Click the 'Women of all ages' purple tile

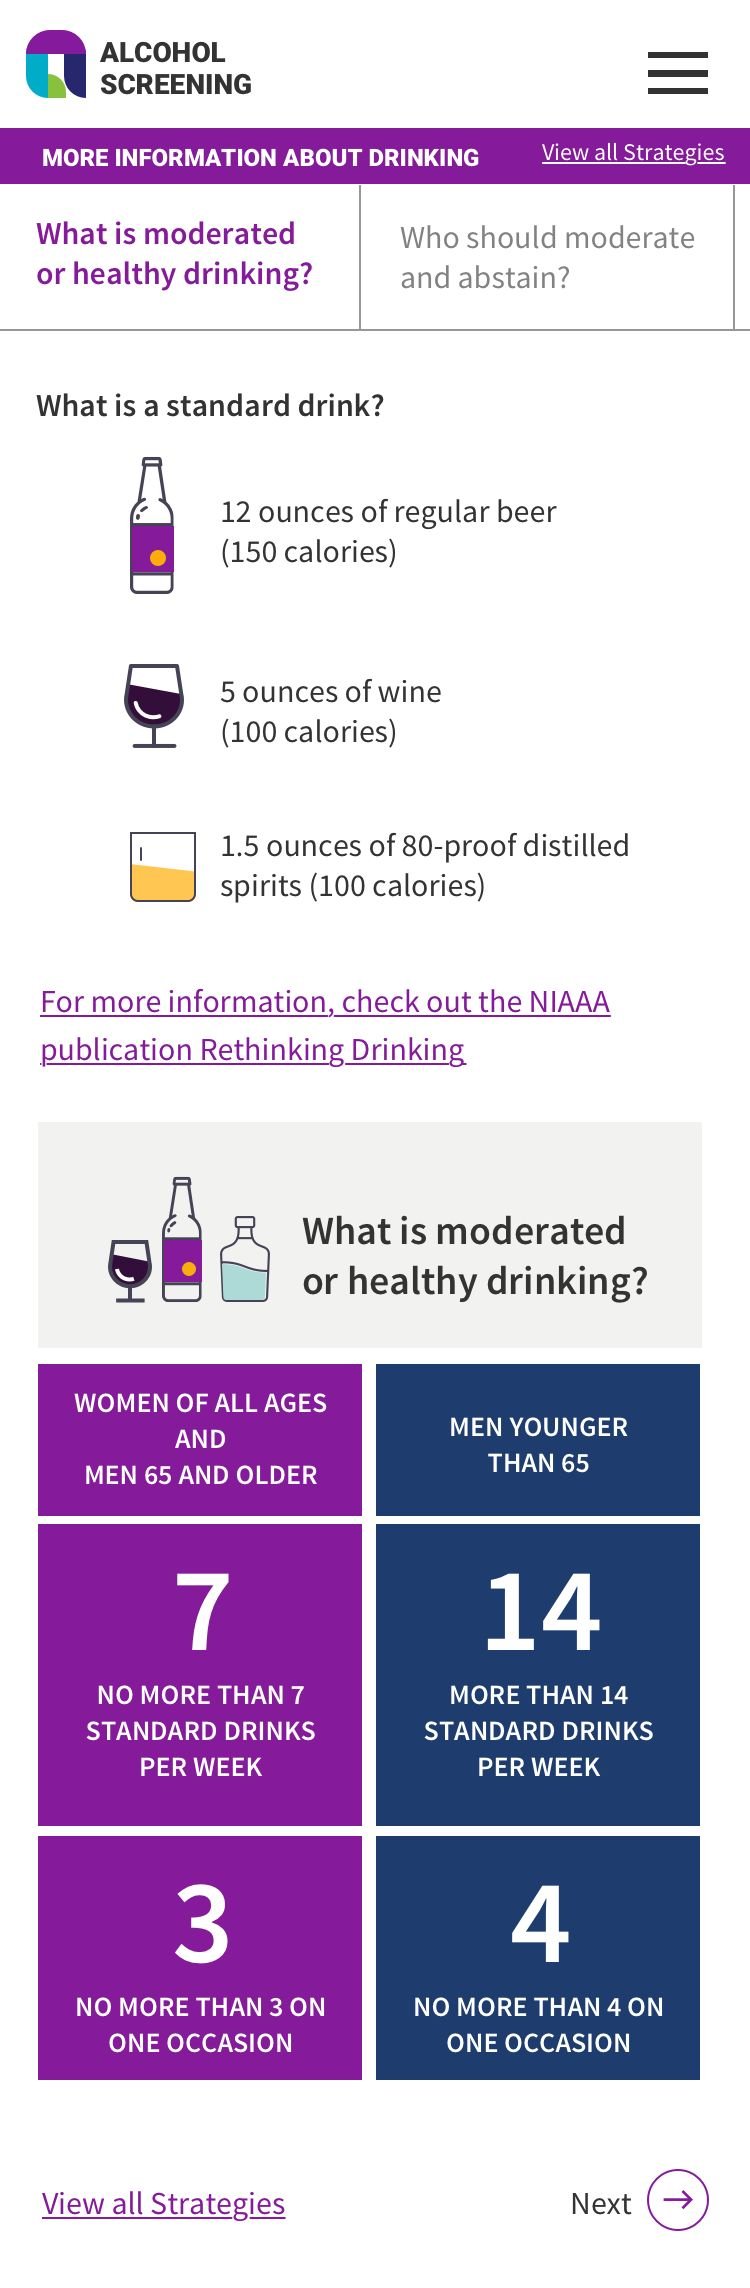click(200, 1439)
